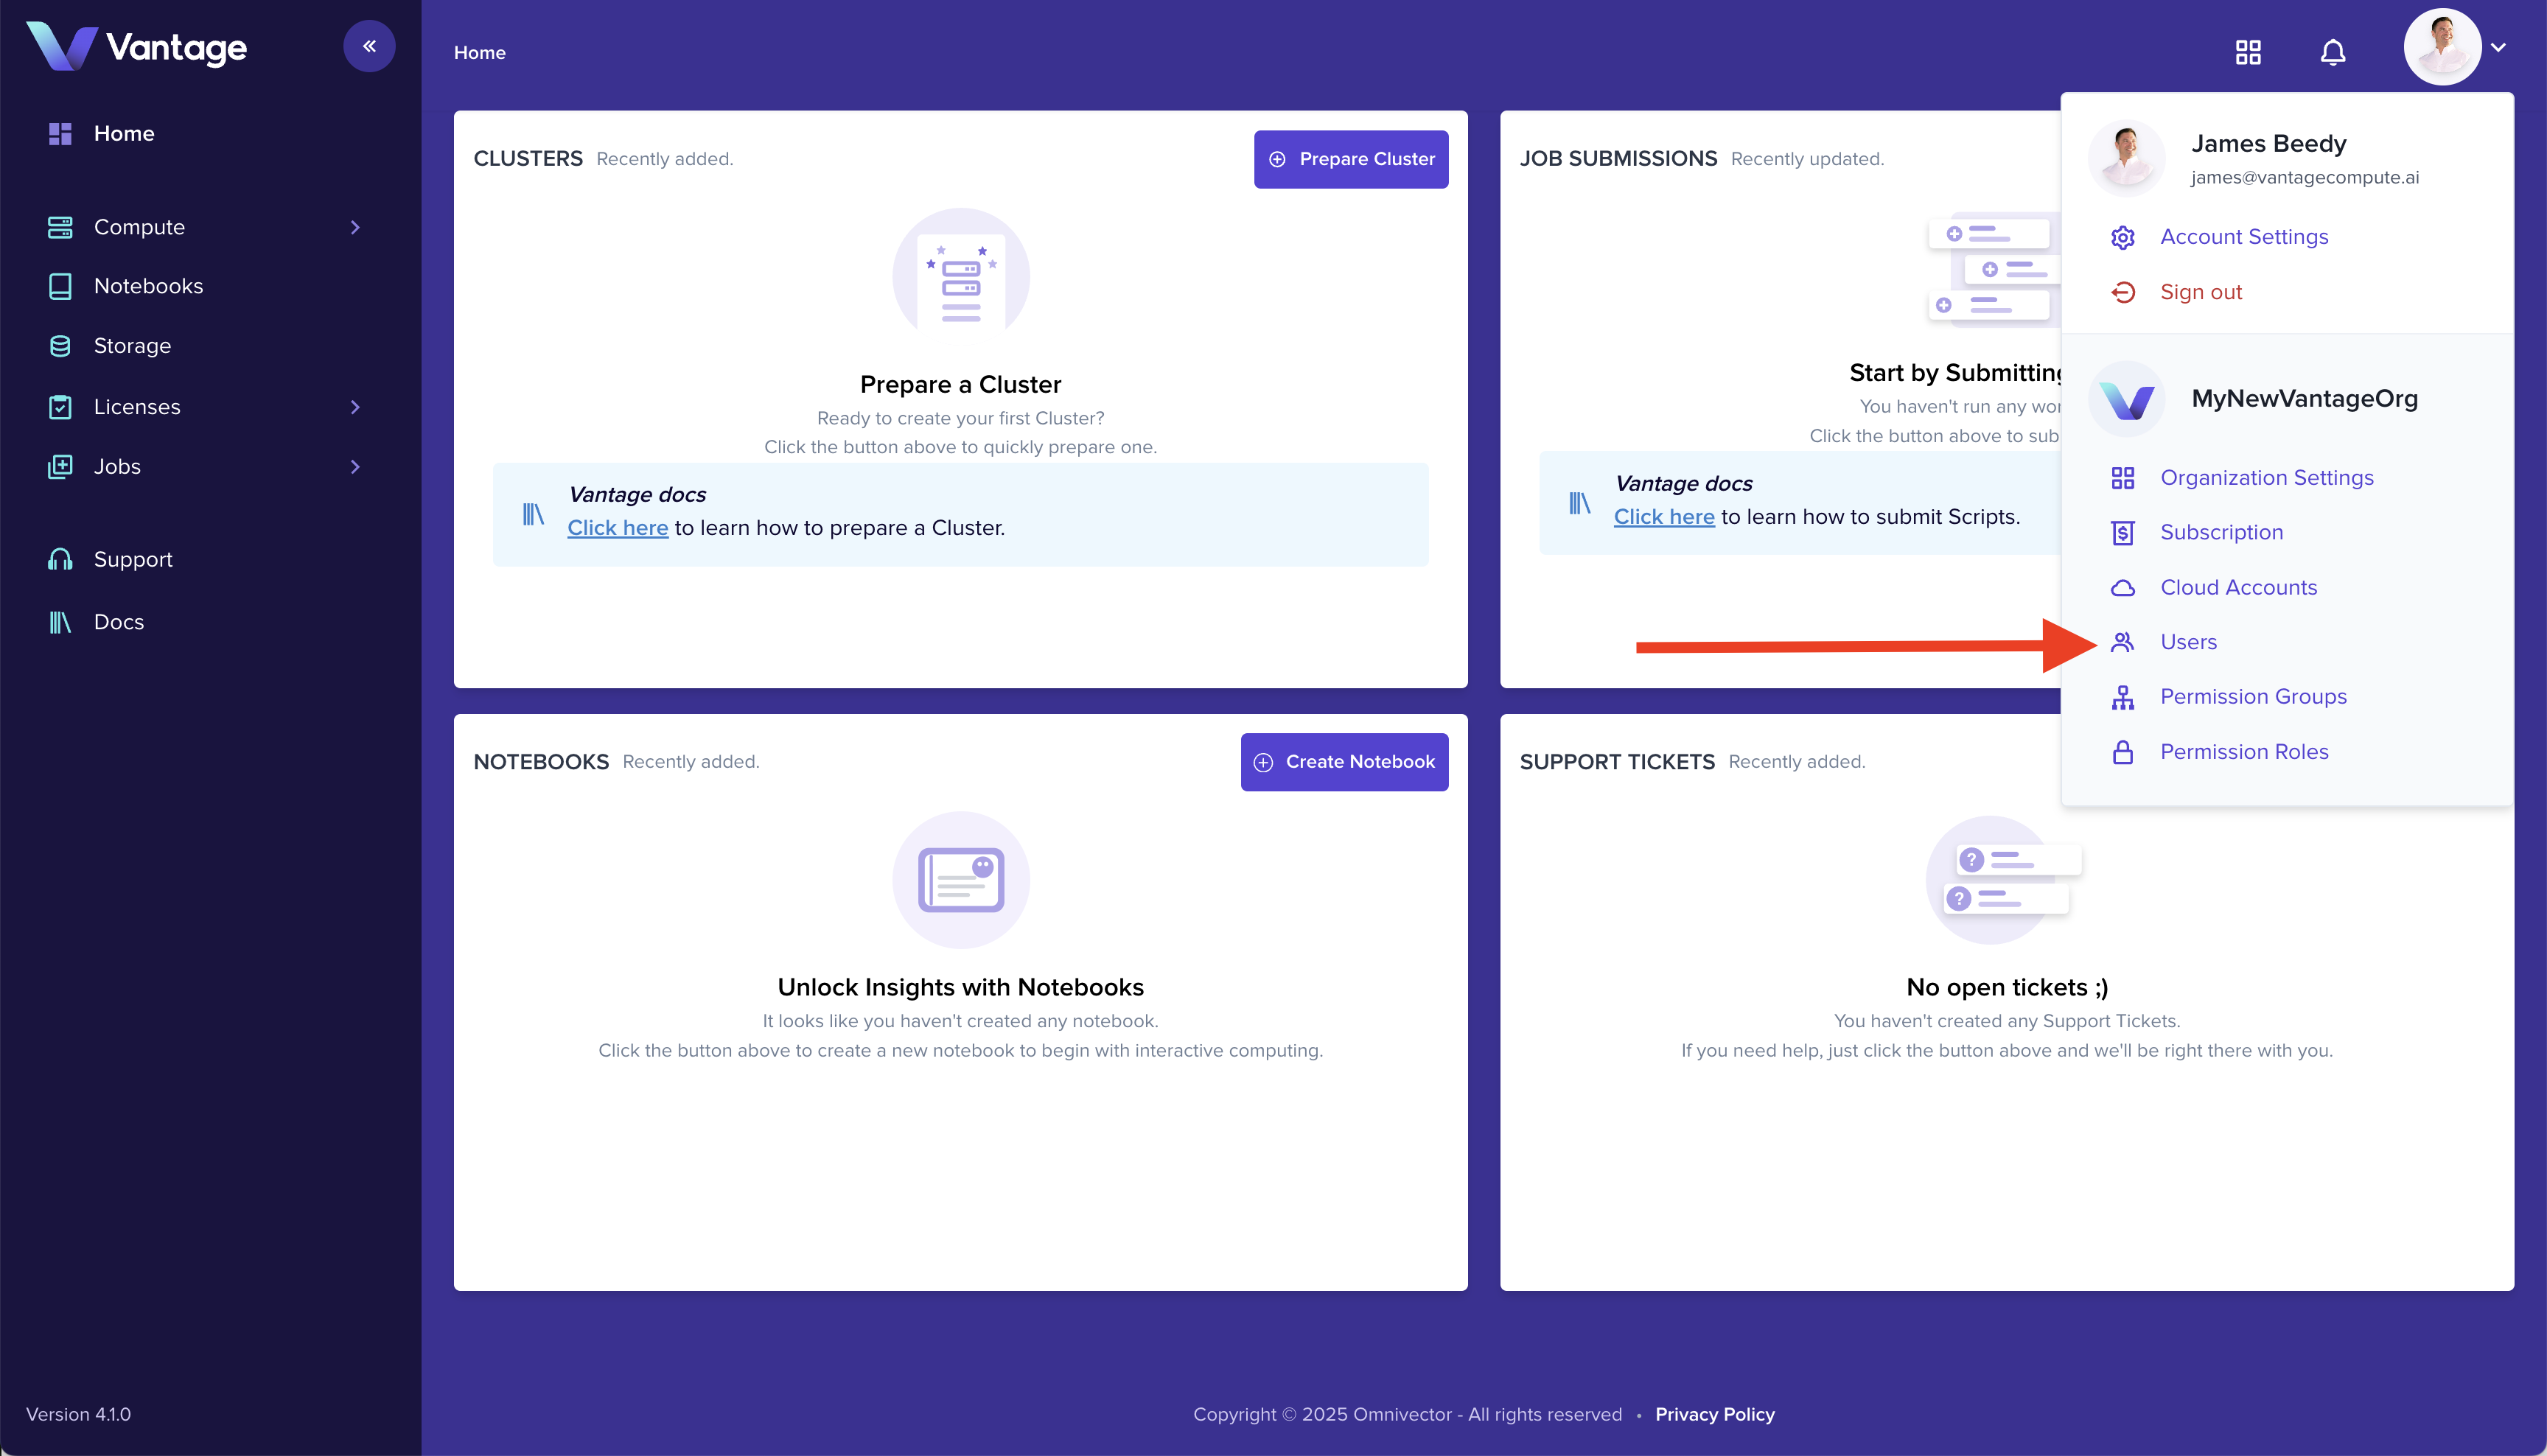Choose Sign out from the profile menu
Viewport: 2547px width, 1456px height.
[2200, 292]
